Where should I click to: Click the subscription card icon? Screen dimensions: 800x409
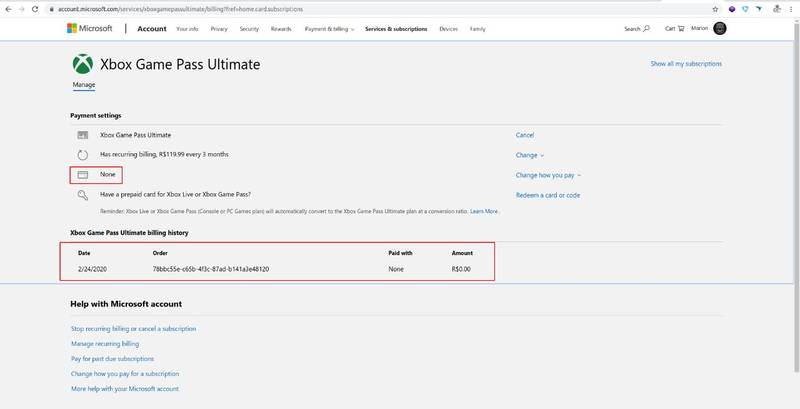point(83,135)
